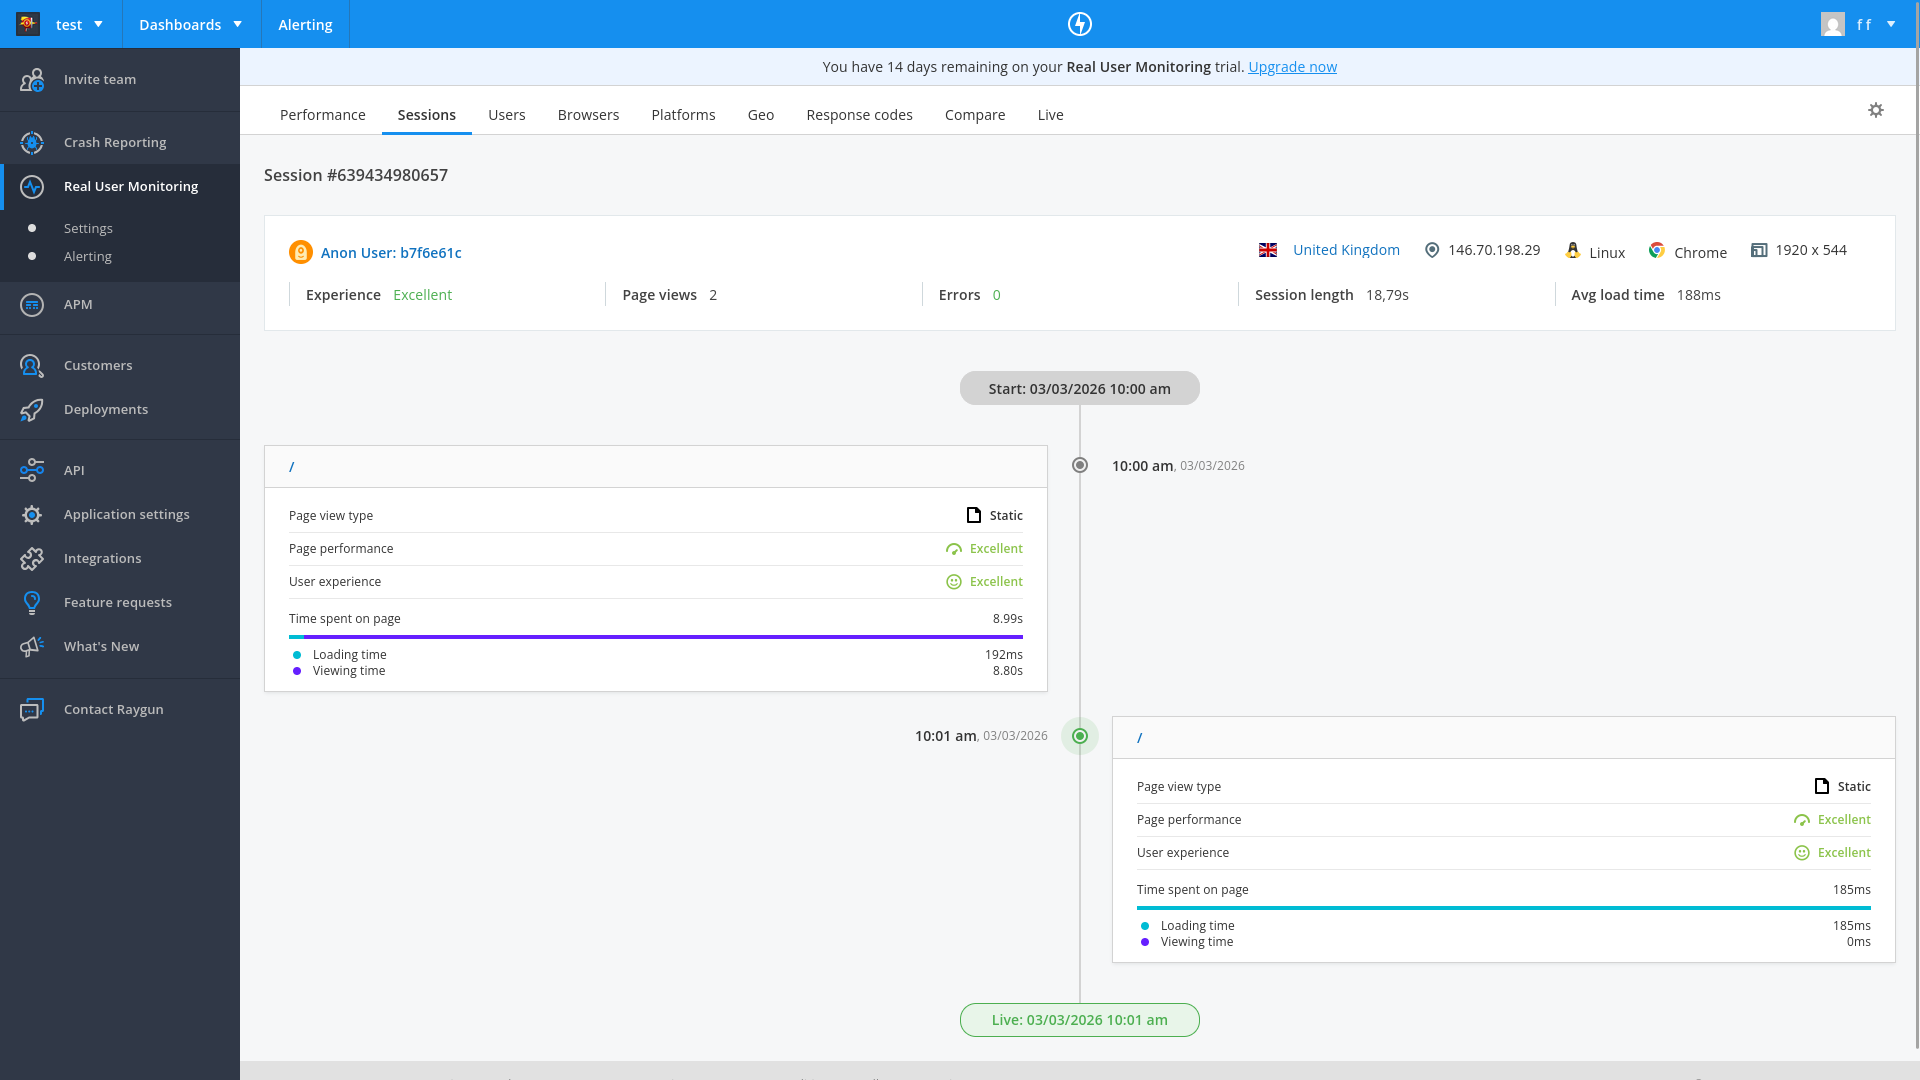Image resolution: width=1920 pixels, height=1080 pixels.
Task: Expand the user account dropdown arrow
Action: 1891,24
